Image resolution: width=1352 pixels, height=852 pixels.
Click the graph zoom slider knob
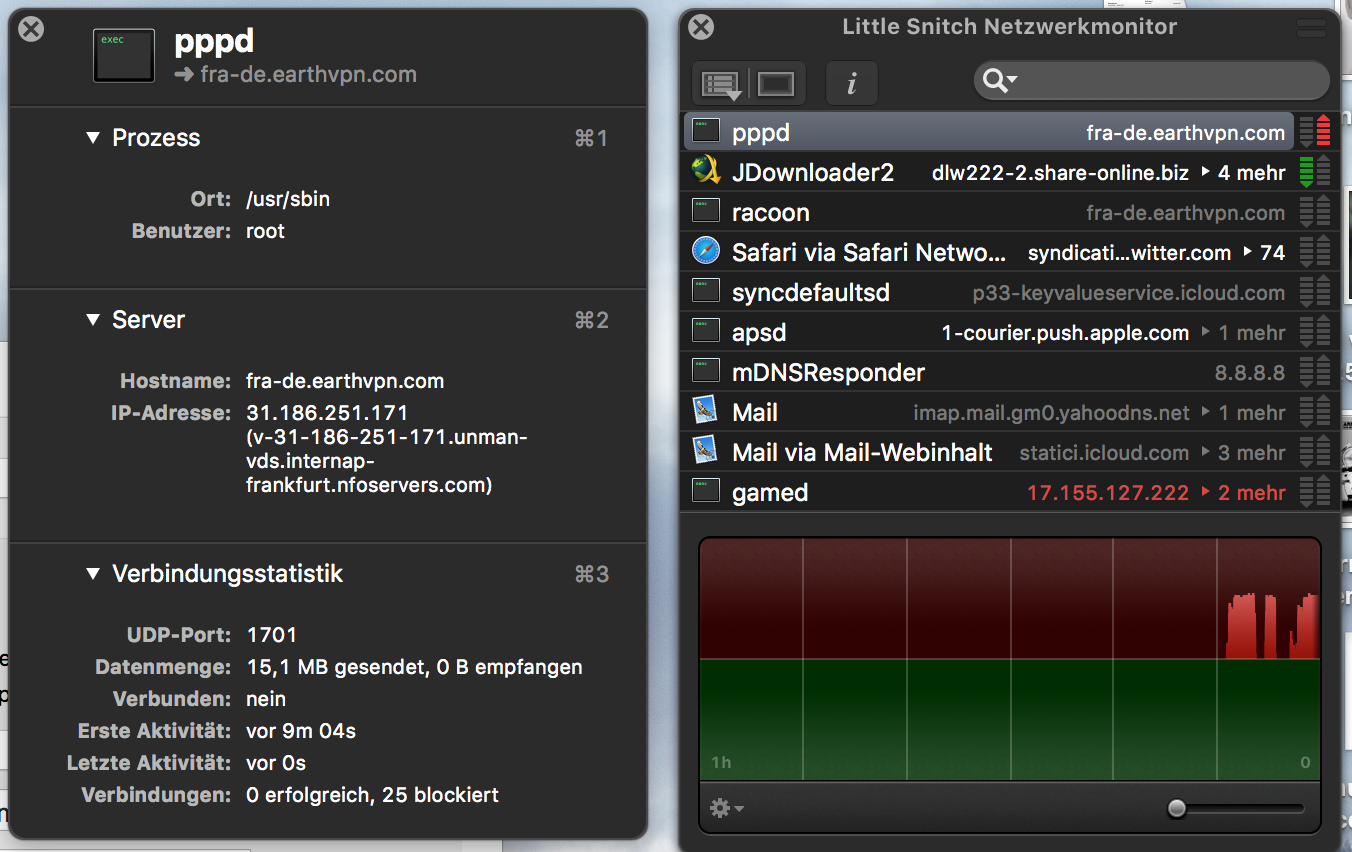pyautogui.click(x=1177, y=808)
